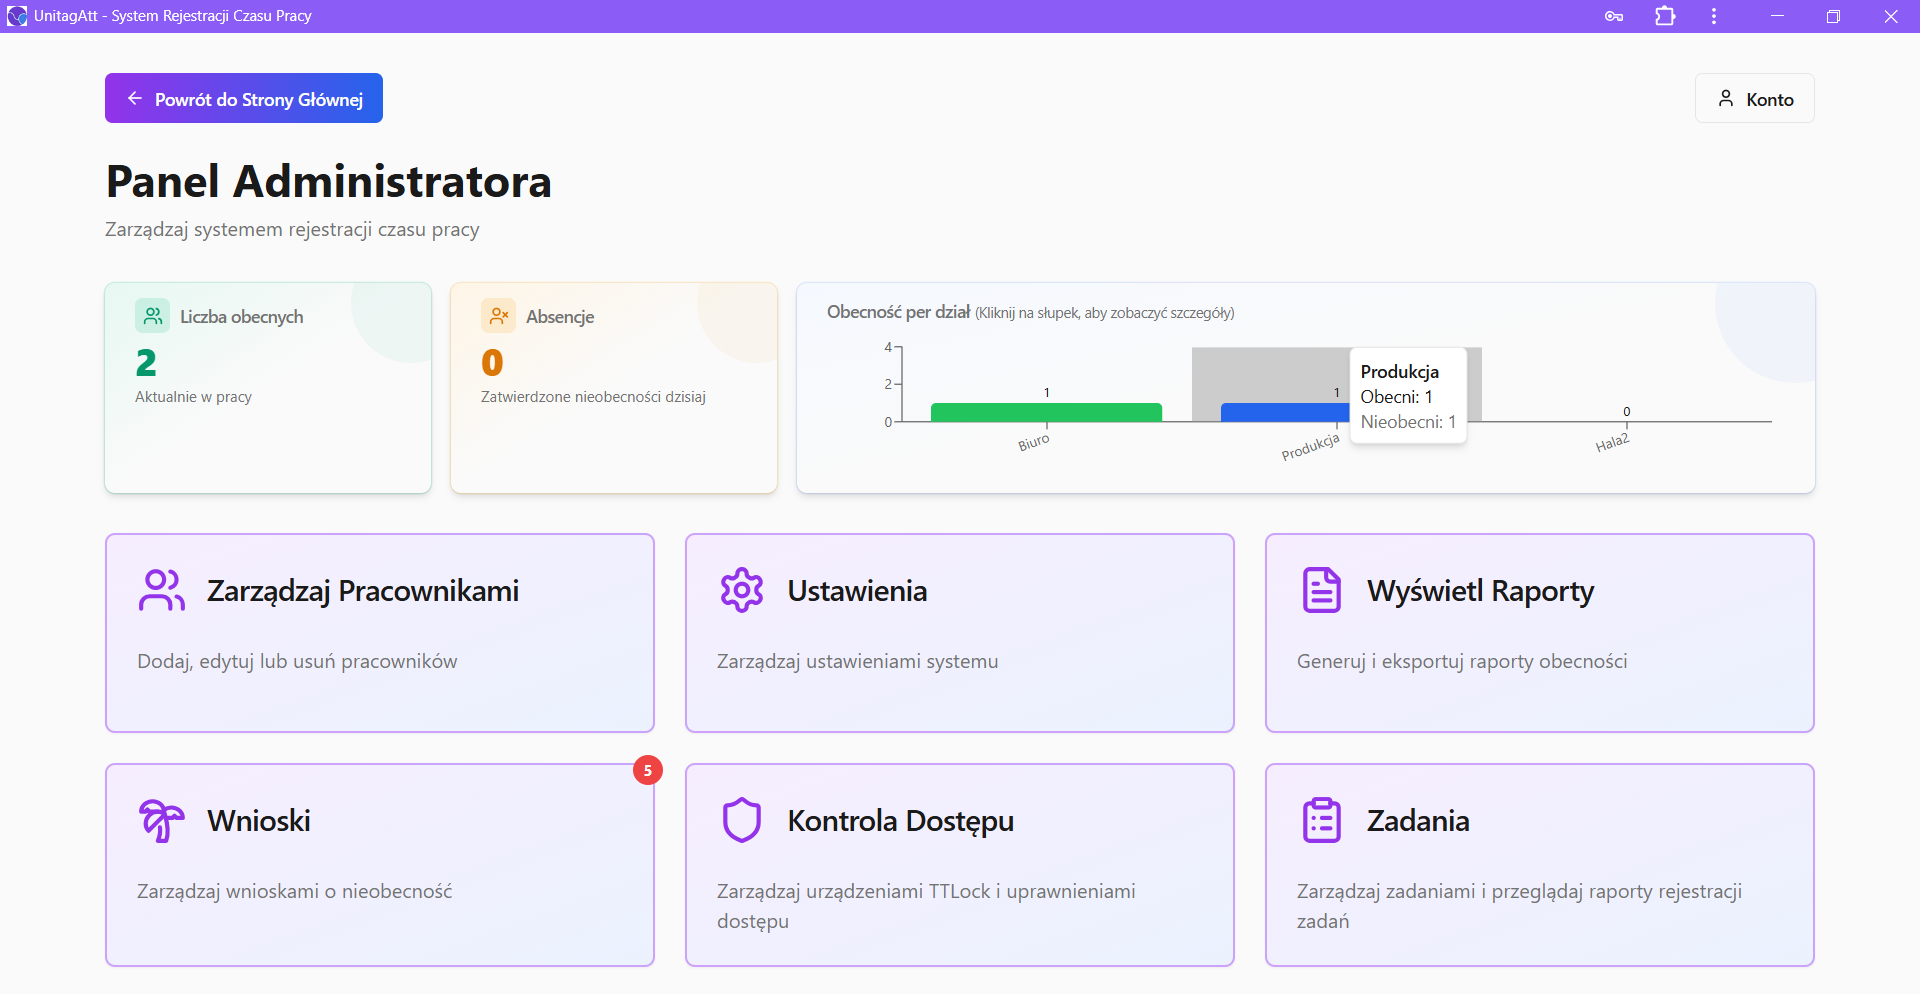The image size is (1920, 994).
Task: Click 'Zarządzaj ustawieniami systemu' description
Action: (857, 661)
